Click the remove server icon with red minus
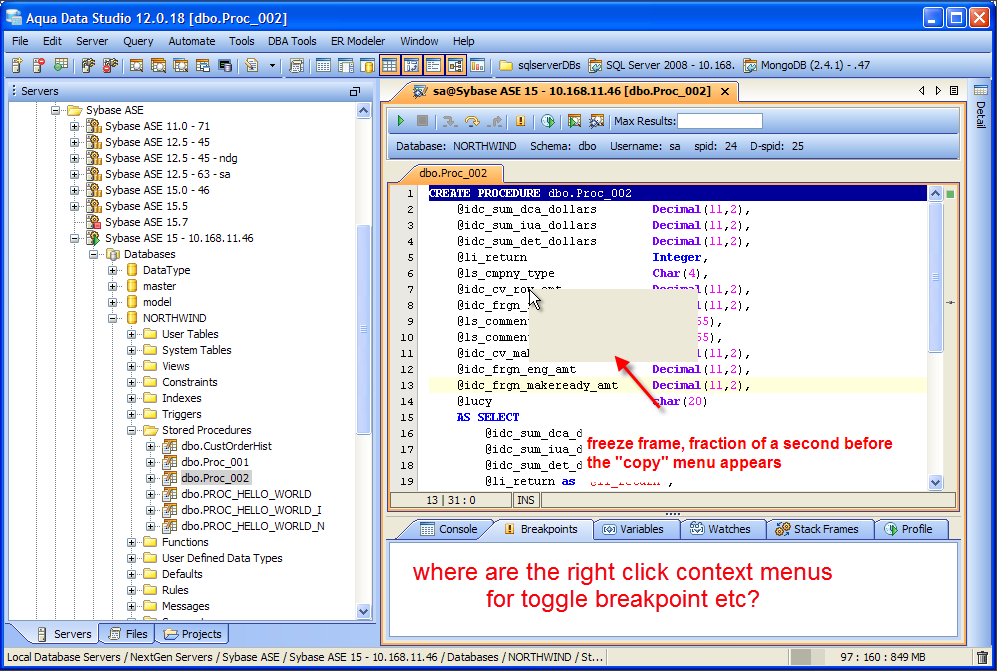 [39, 65]
